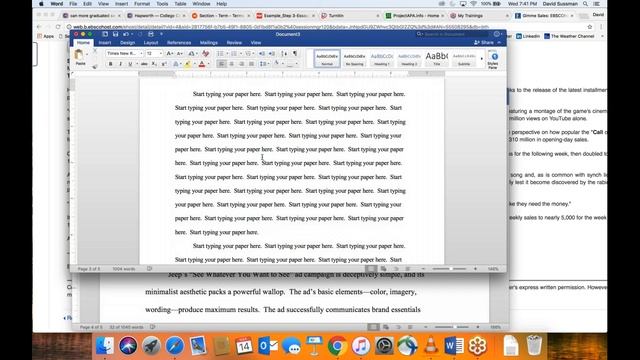Open Google Chrome from the Dock

(337, 346)
